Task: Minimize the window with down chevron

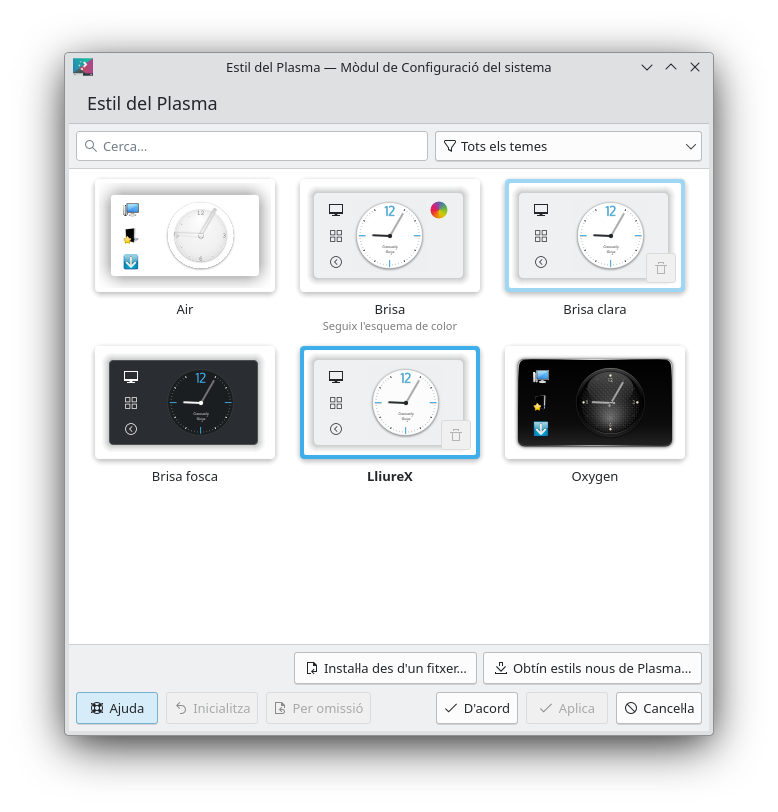Action: (x=646, y=67)
